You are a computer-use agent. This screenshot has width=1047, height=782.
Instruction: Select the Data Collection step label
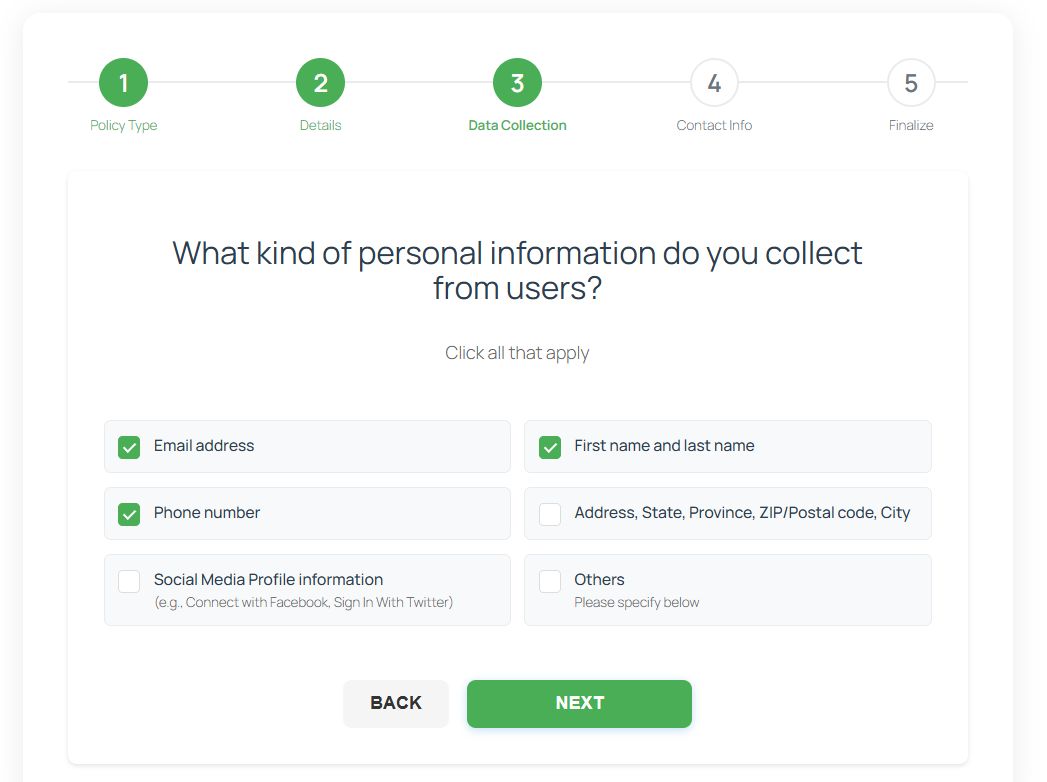[517, 125]
